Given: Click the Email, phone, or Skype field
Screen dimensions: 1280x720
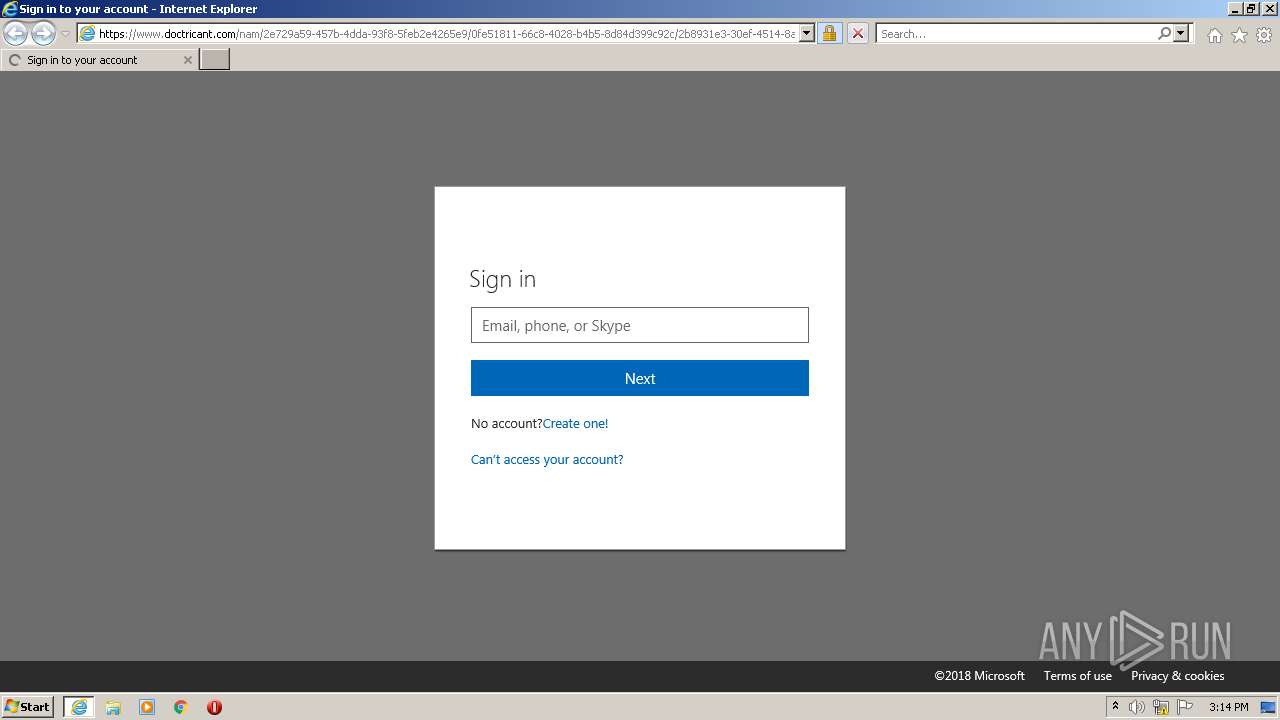Looking at the screenshot, I should pyautogui.click(x=640, y=325).
